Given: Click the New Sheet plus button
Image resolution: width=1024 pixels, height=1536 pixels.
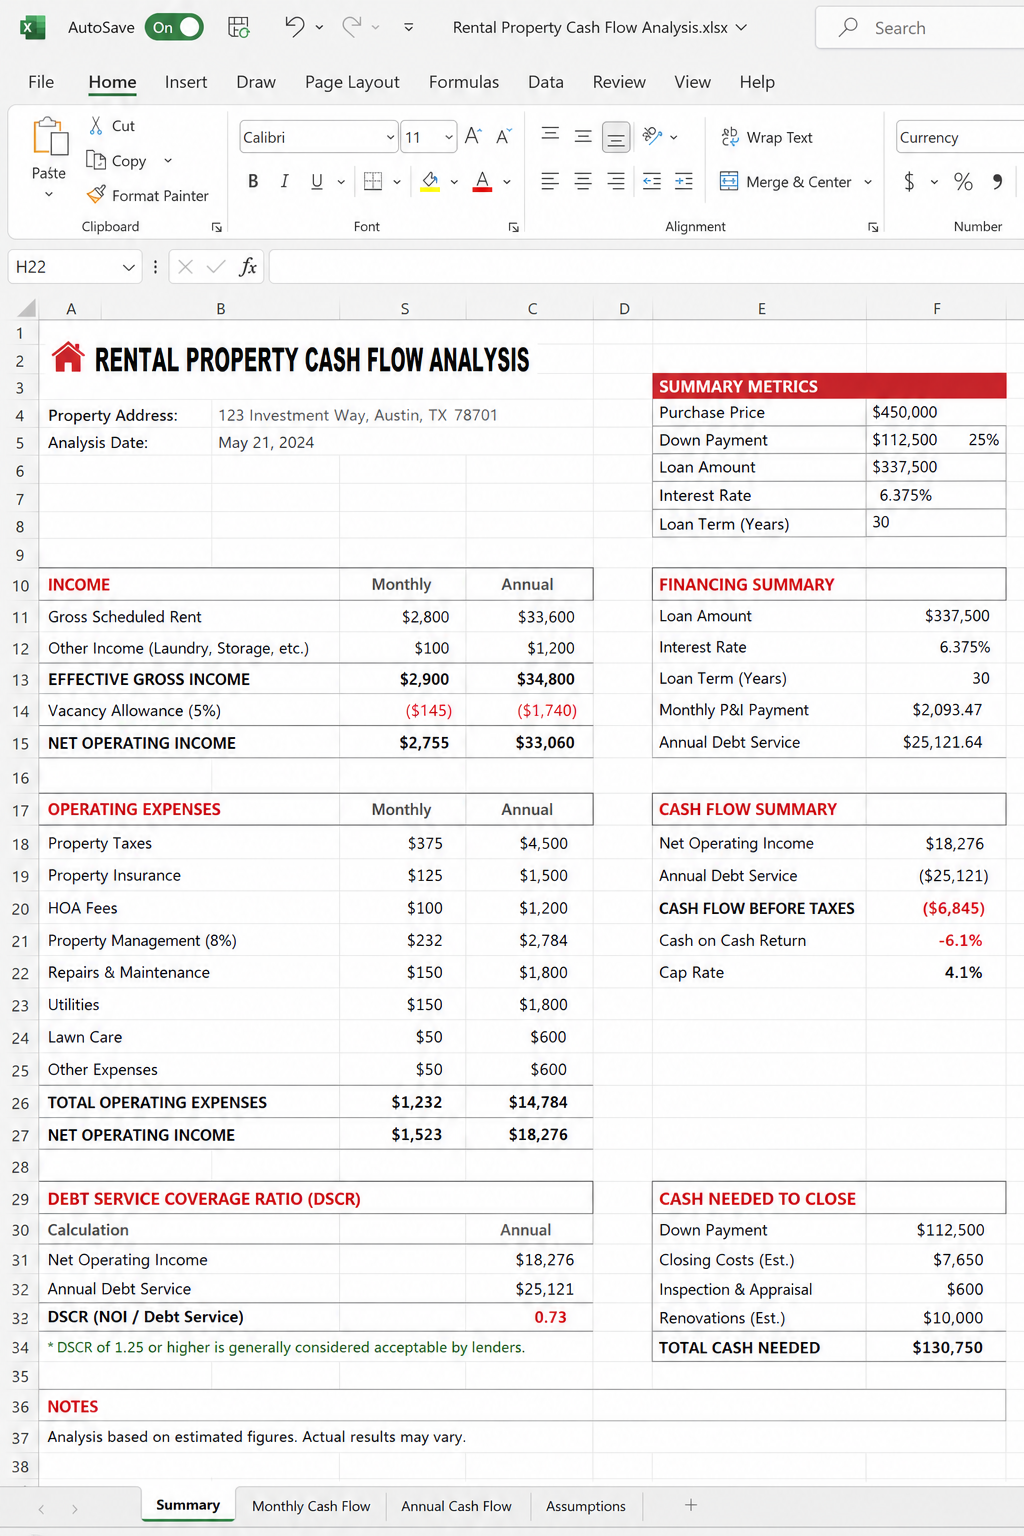Looking at the screenshot, I should (x=691, y=1505).
